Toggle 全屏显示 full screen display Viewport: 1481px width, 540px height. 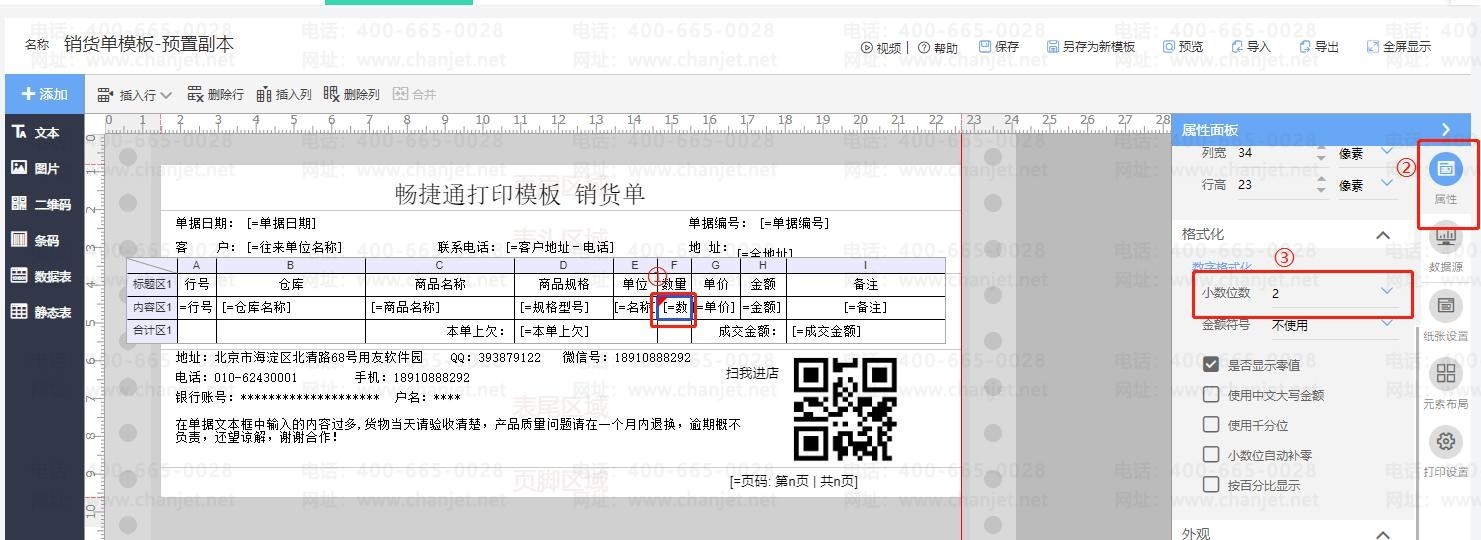click(1399, 47)
